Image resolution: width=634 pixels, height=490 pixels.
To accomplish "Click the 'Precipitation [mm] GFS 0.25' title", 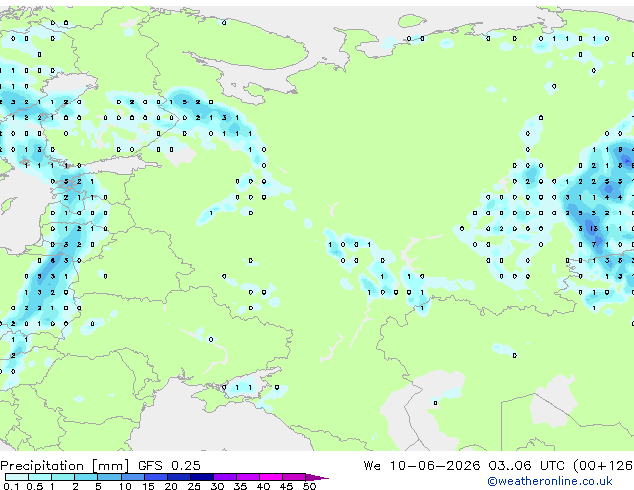I will tap(100, 466).
